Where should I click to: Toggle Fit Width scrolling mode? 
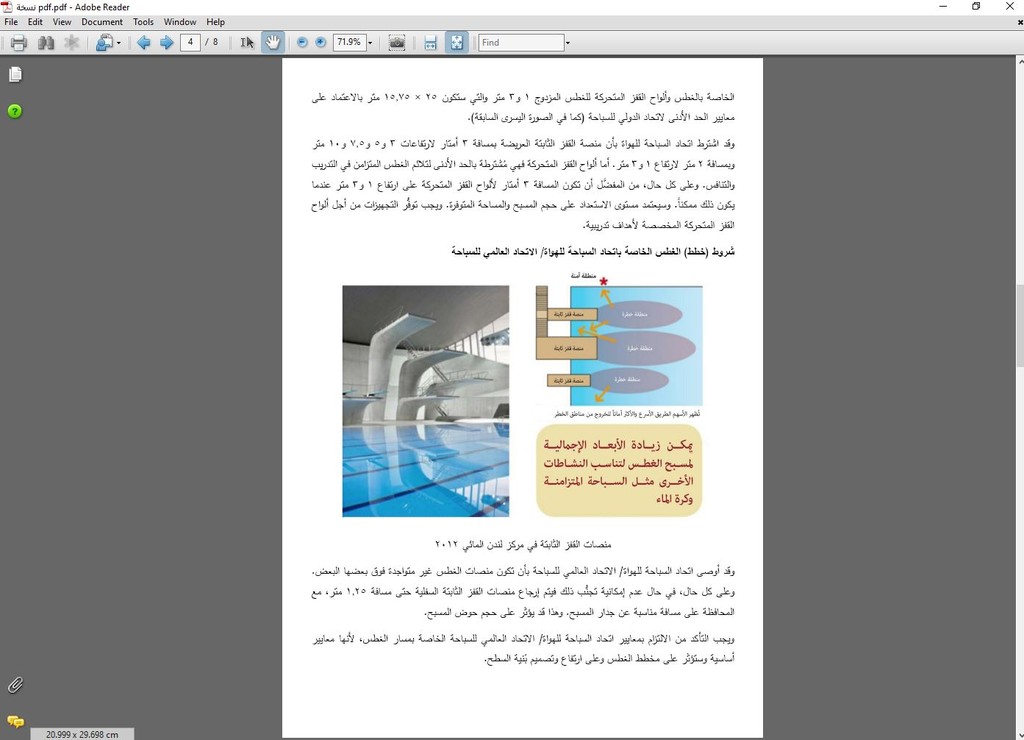tap(430, 43)
